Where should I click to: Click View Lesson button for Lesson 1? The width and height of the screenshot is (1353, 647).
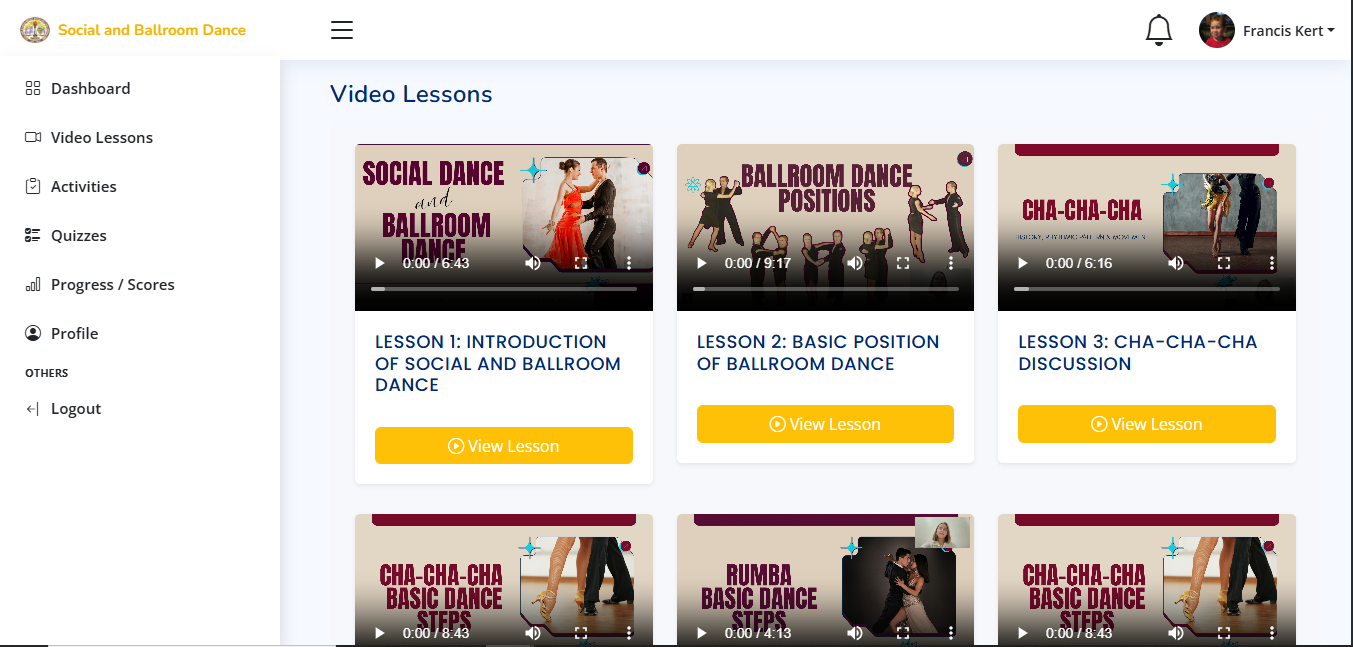(x=503, y=446)
